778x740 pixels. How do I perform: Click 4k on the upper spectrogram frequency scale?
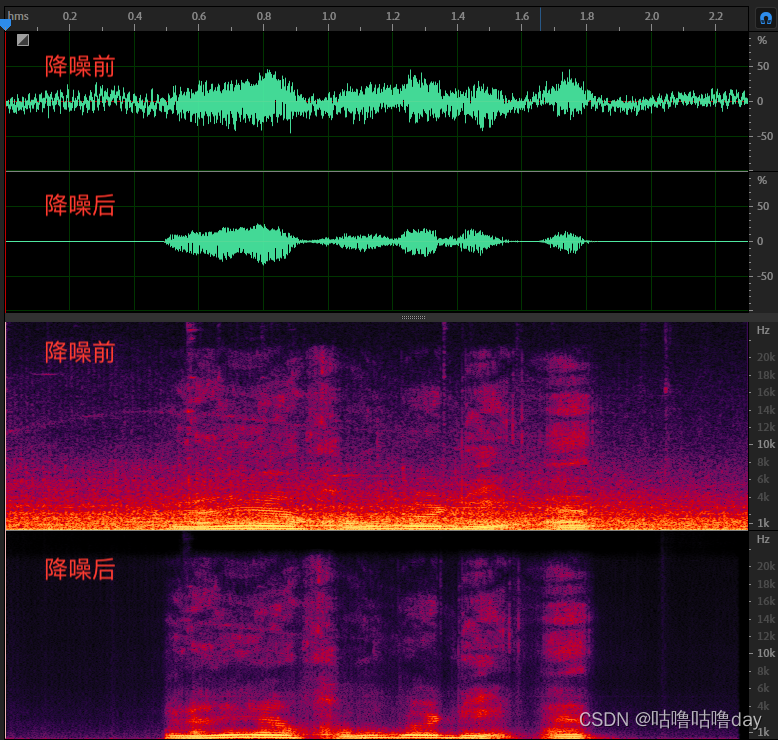(763, 497)
